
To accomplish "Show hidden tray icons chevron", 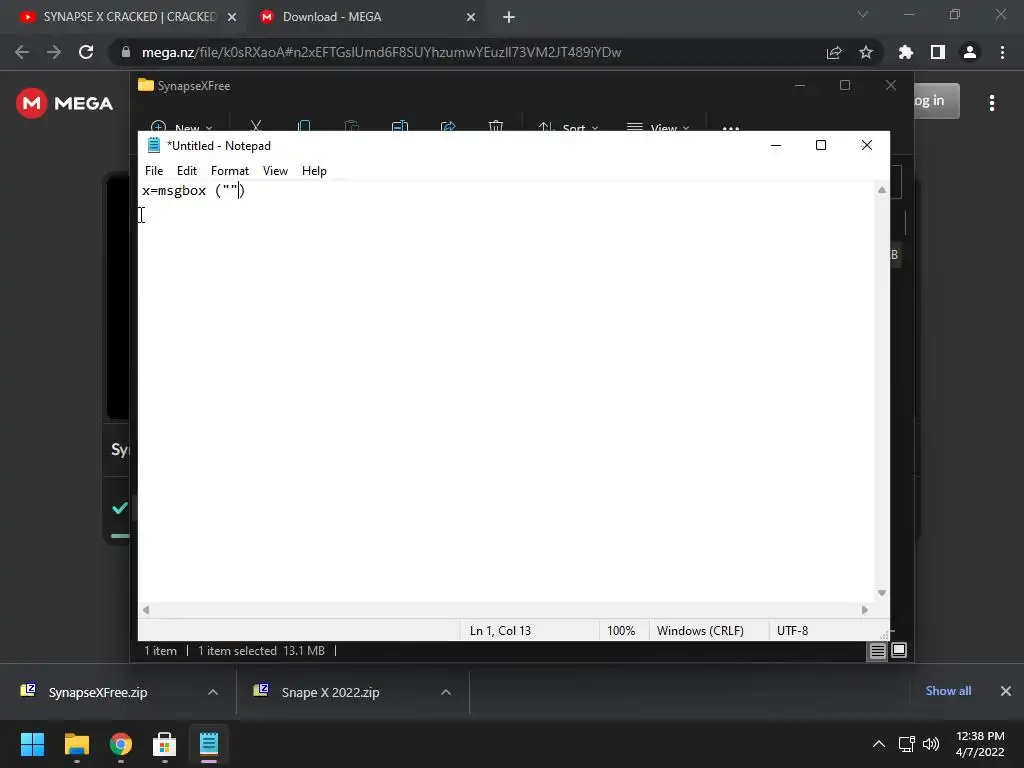I will (x=879, y=744).
